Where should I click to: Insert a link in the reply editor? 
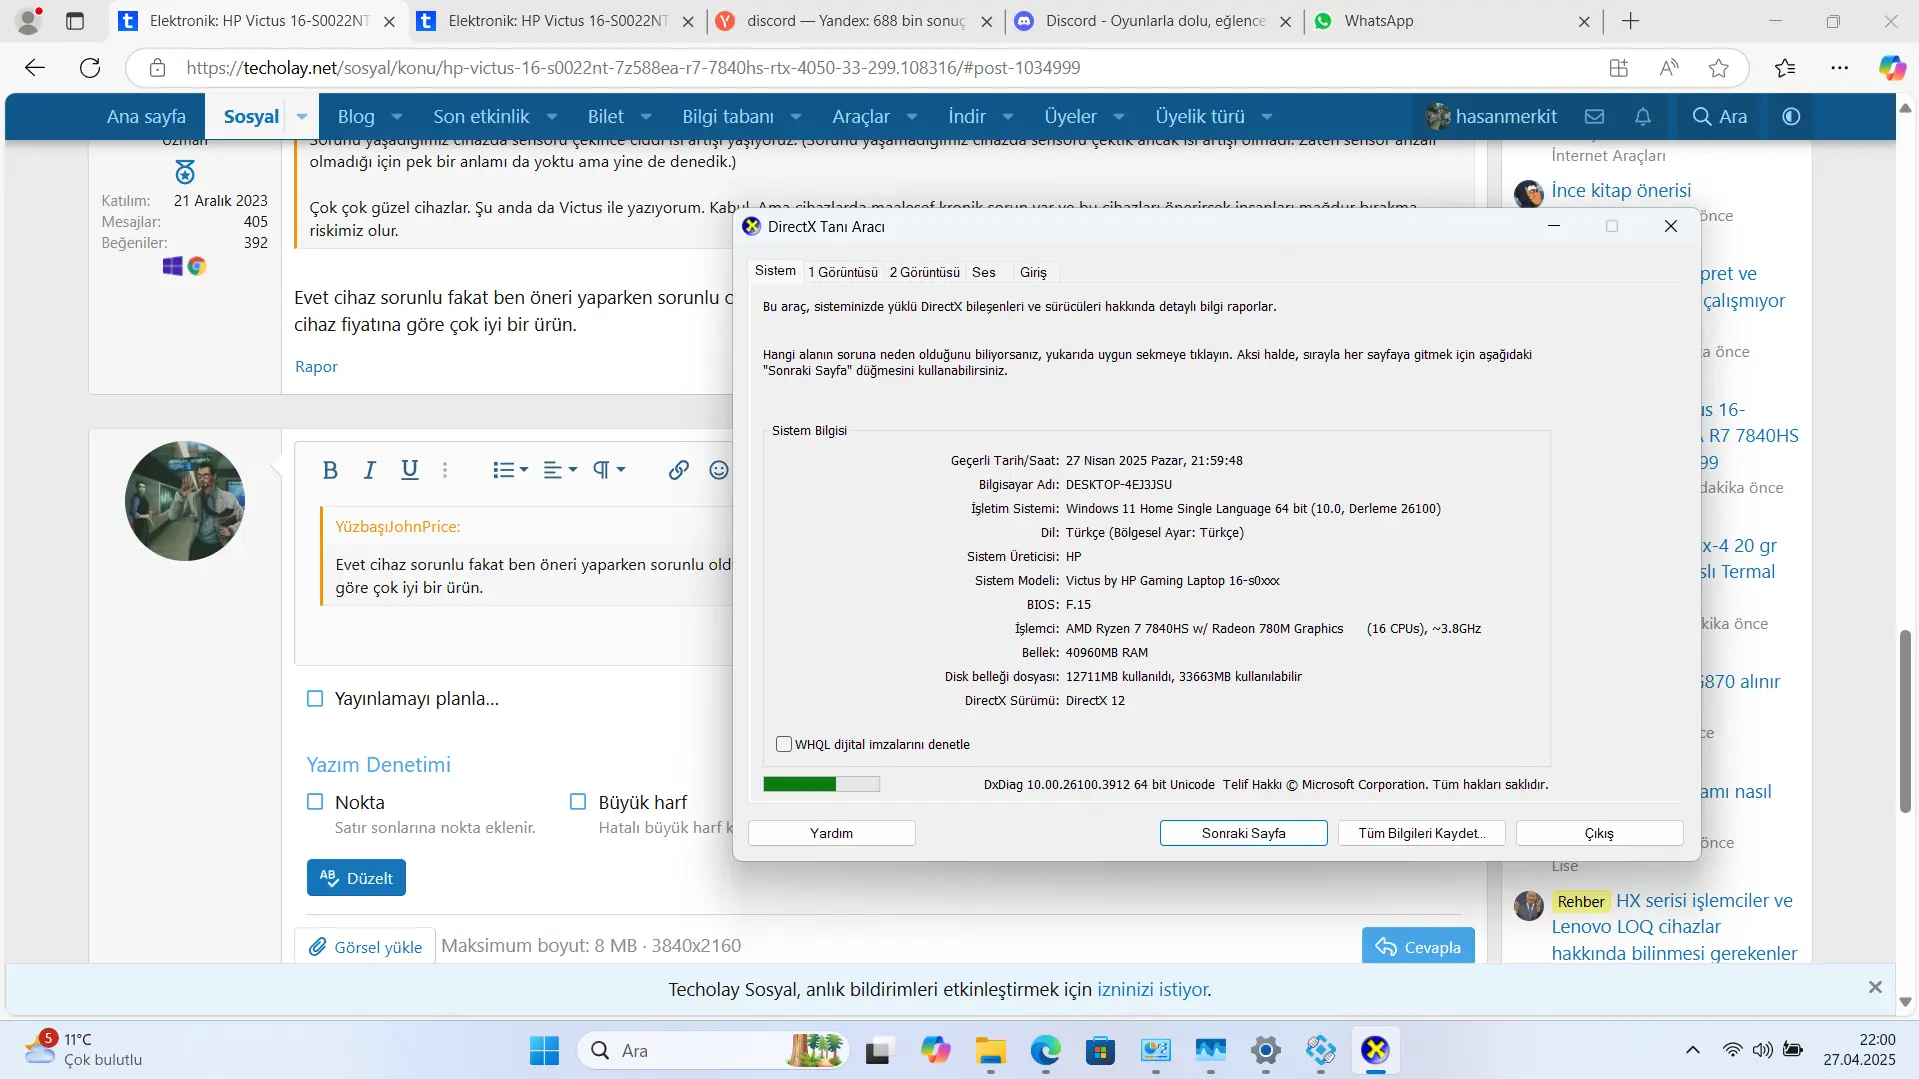[x=679, y=470]
